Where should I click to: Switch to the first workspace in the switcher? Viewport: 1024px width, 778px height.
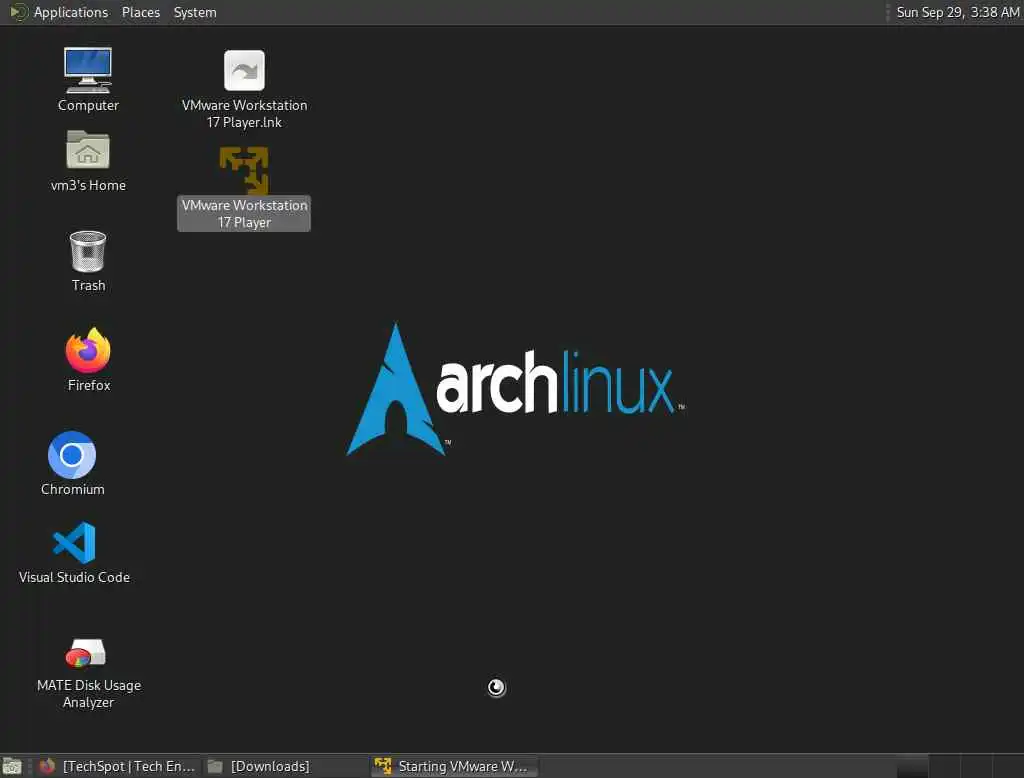[x=912, y=766]
